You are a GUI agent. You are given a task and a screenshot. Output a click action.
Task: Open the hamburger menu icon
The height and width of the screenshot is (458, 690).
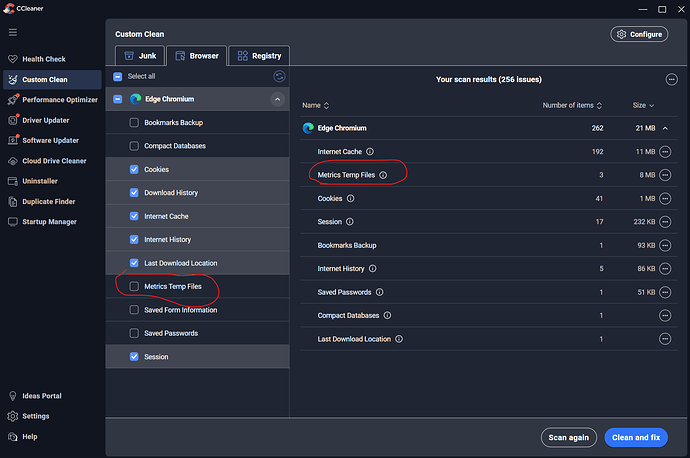(13, 33)
